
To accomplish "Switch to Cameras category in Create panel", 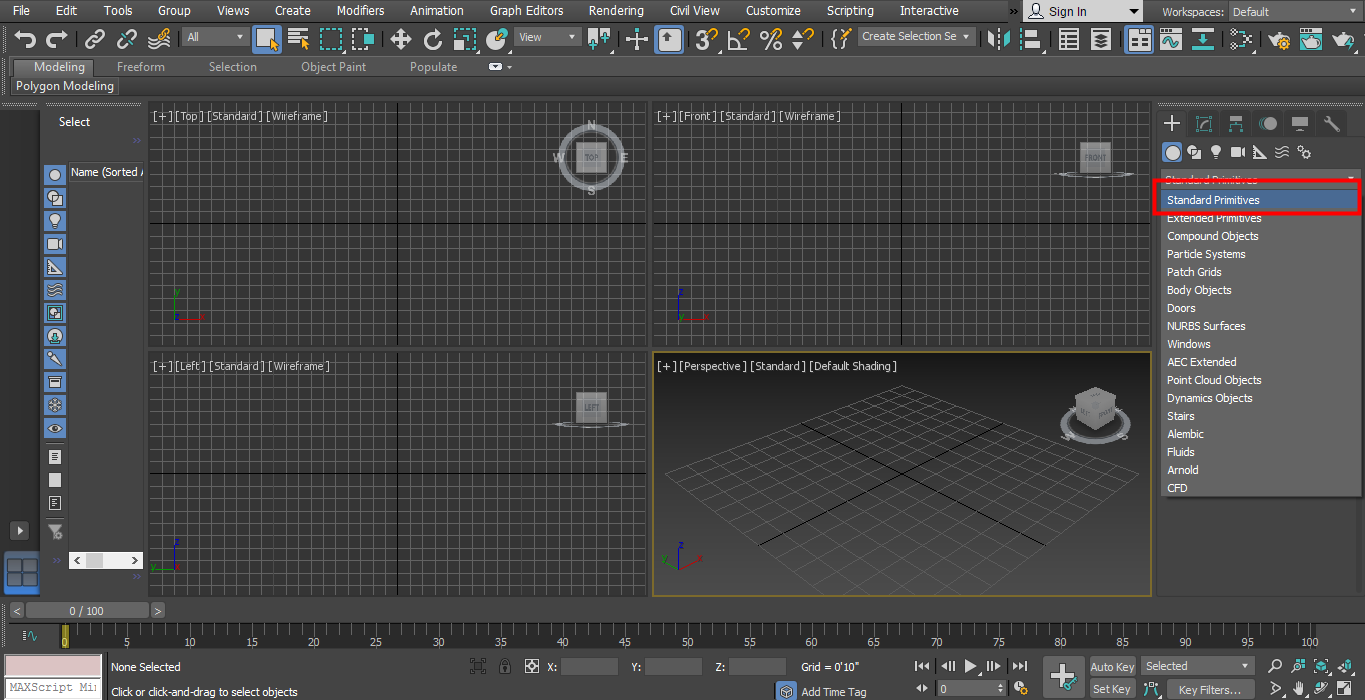I will tap(1238, 152).
